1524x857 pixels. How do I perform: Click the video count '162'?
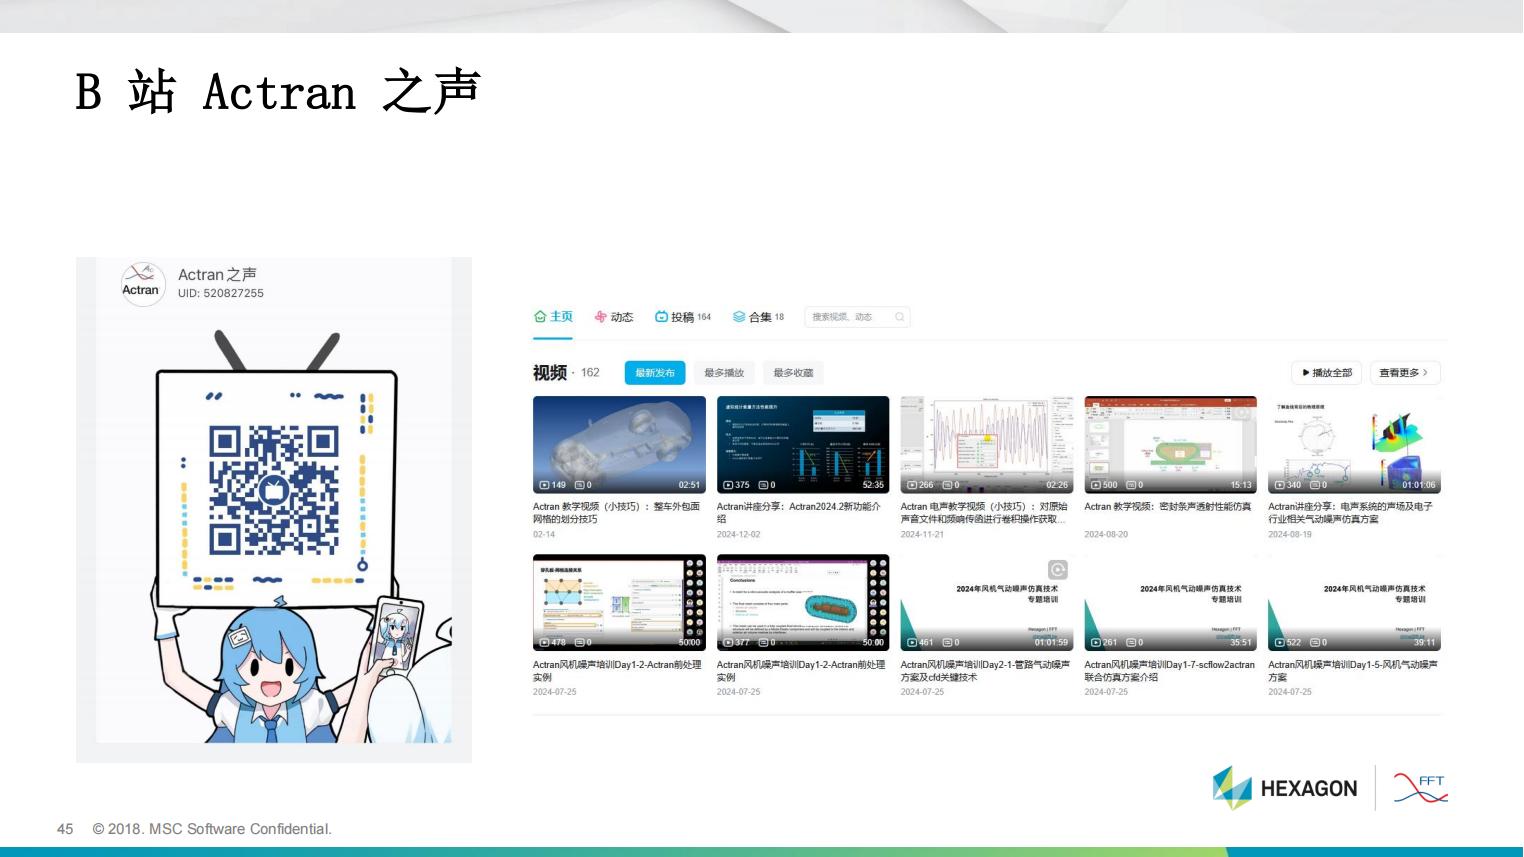pos(590,373)
